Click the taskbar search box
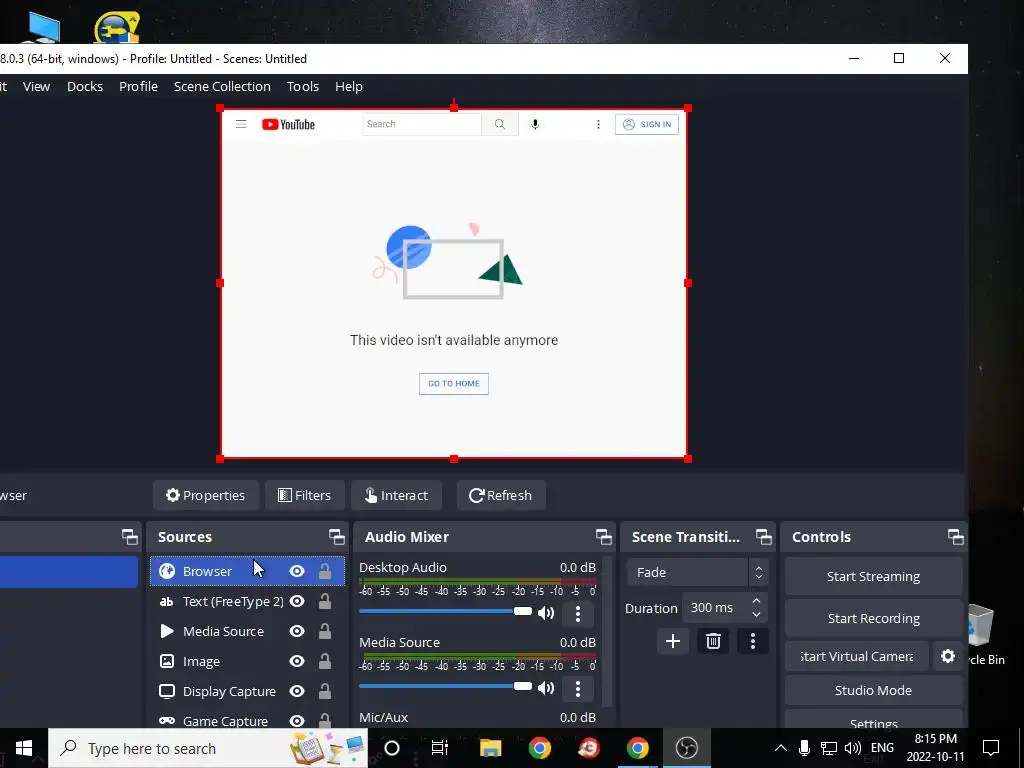Screen dimensions: 1024x768 (x=208, y=748)
